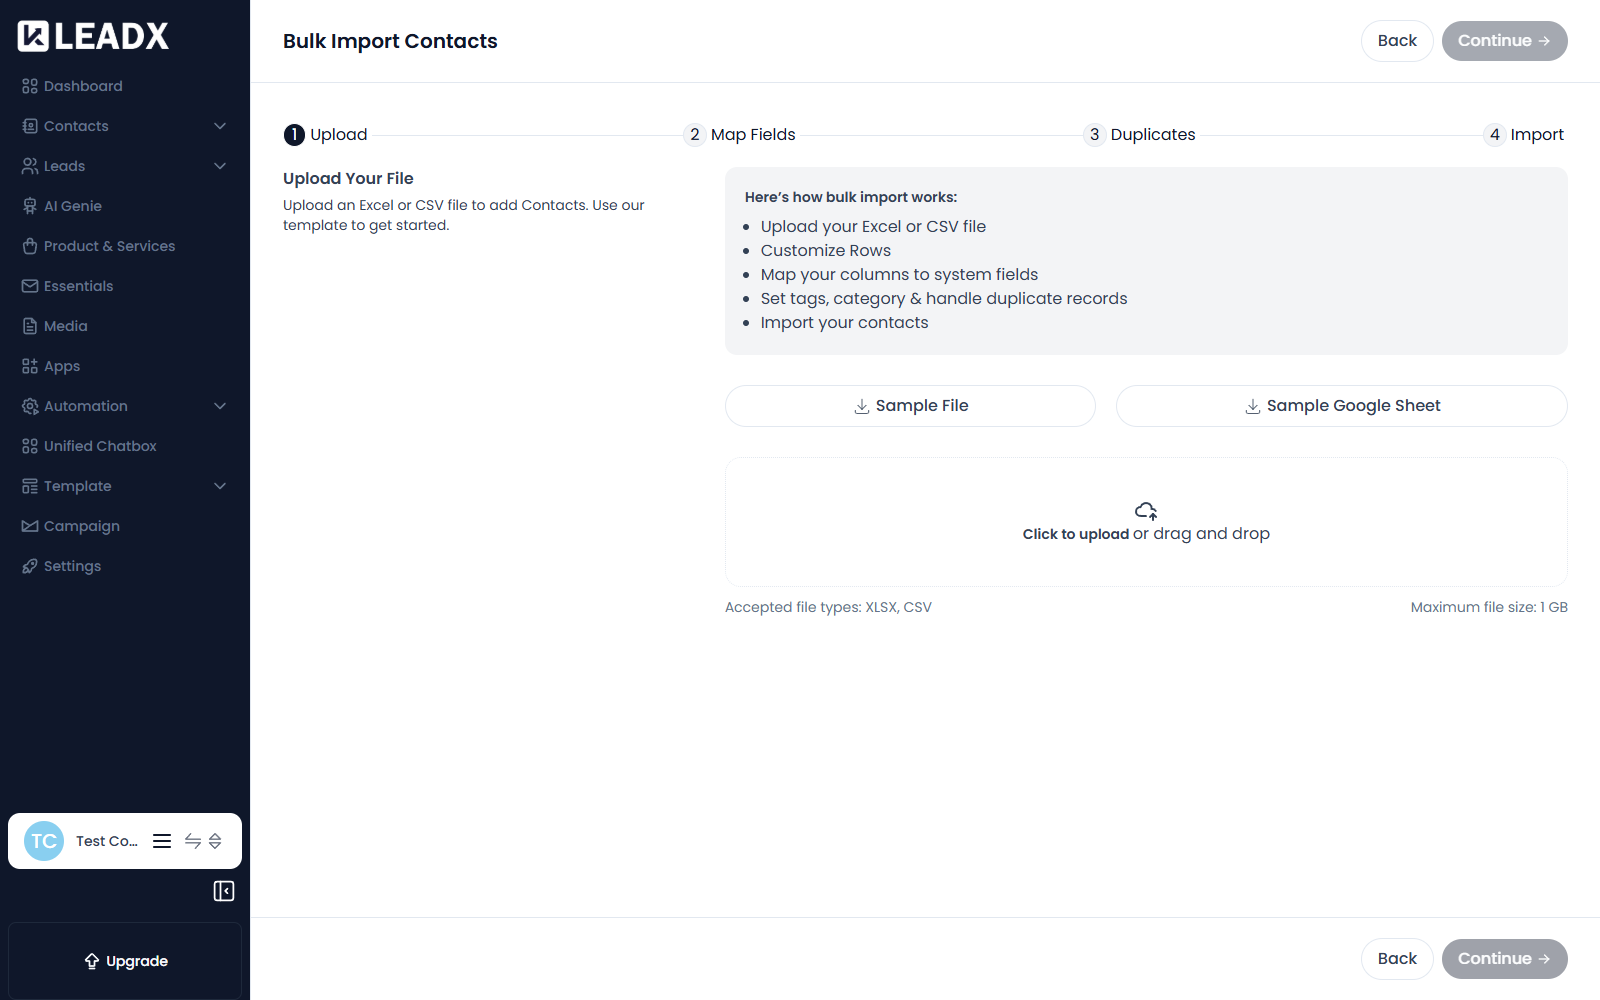Click the switch account arrows icon
This screenshot has width=1600, height=1000.
193,841
